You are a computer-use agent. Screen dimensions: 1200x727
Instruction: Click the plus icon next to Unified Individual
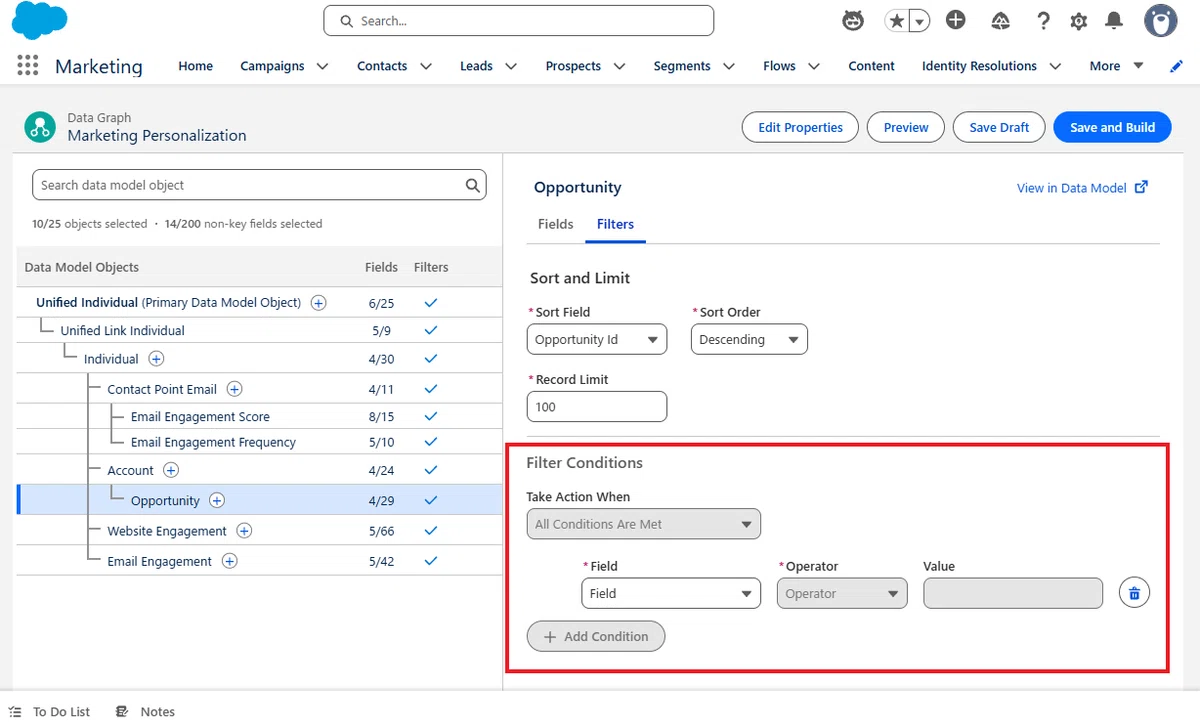[x=318, y=302]
